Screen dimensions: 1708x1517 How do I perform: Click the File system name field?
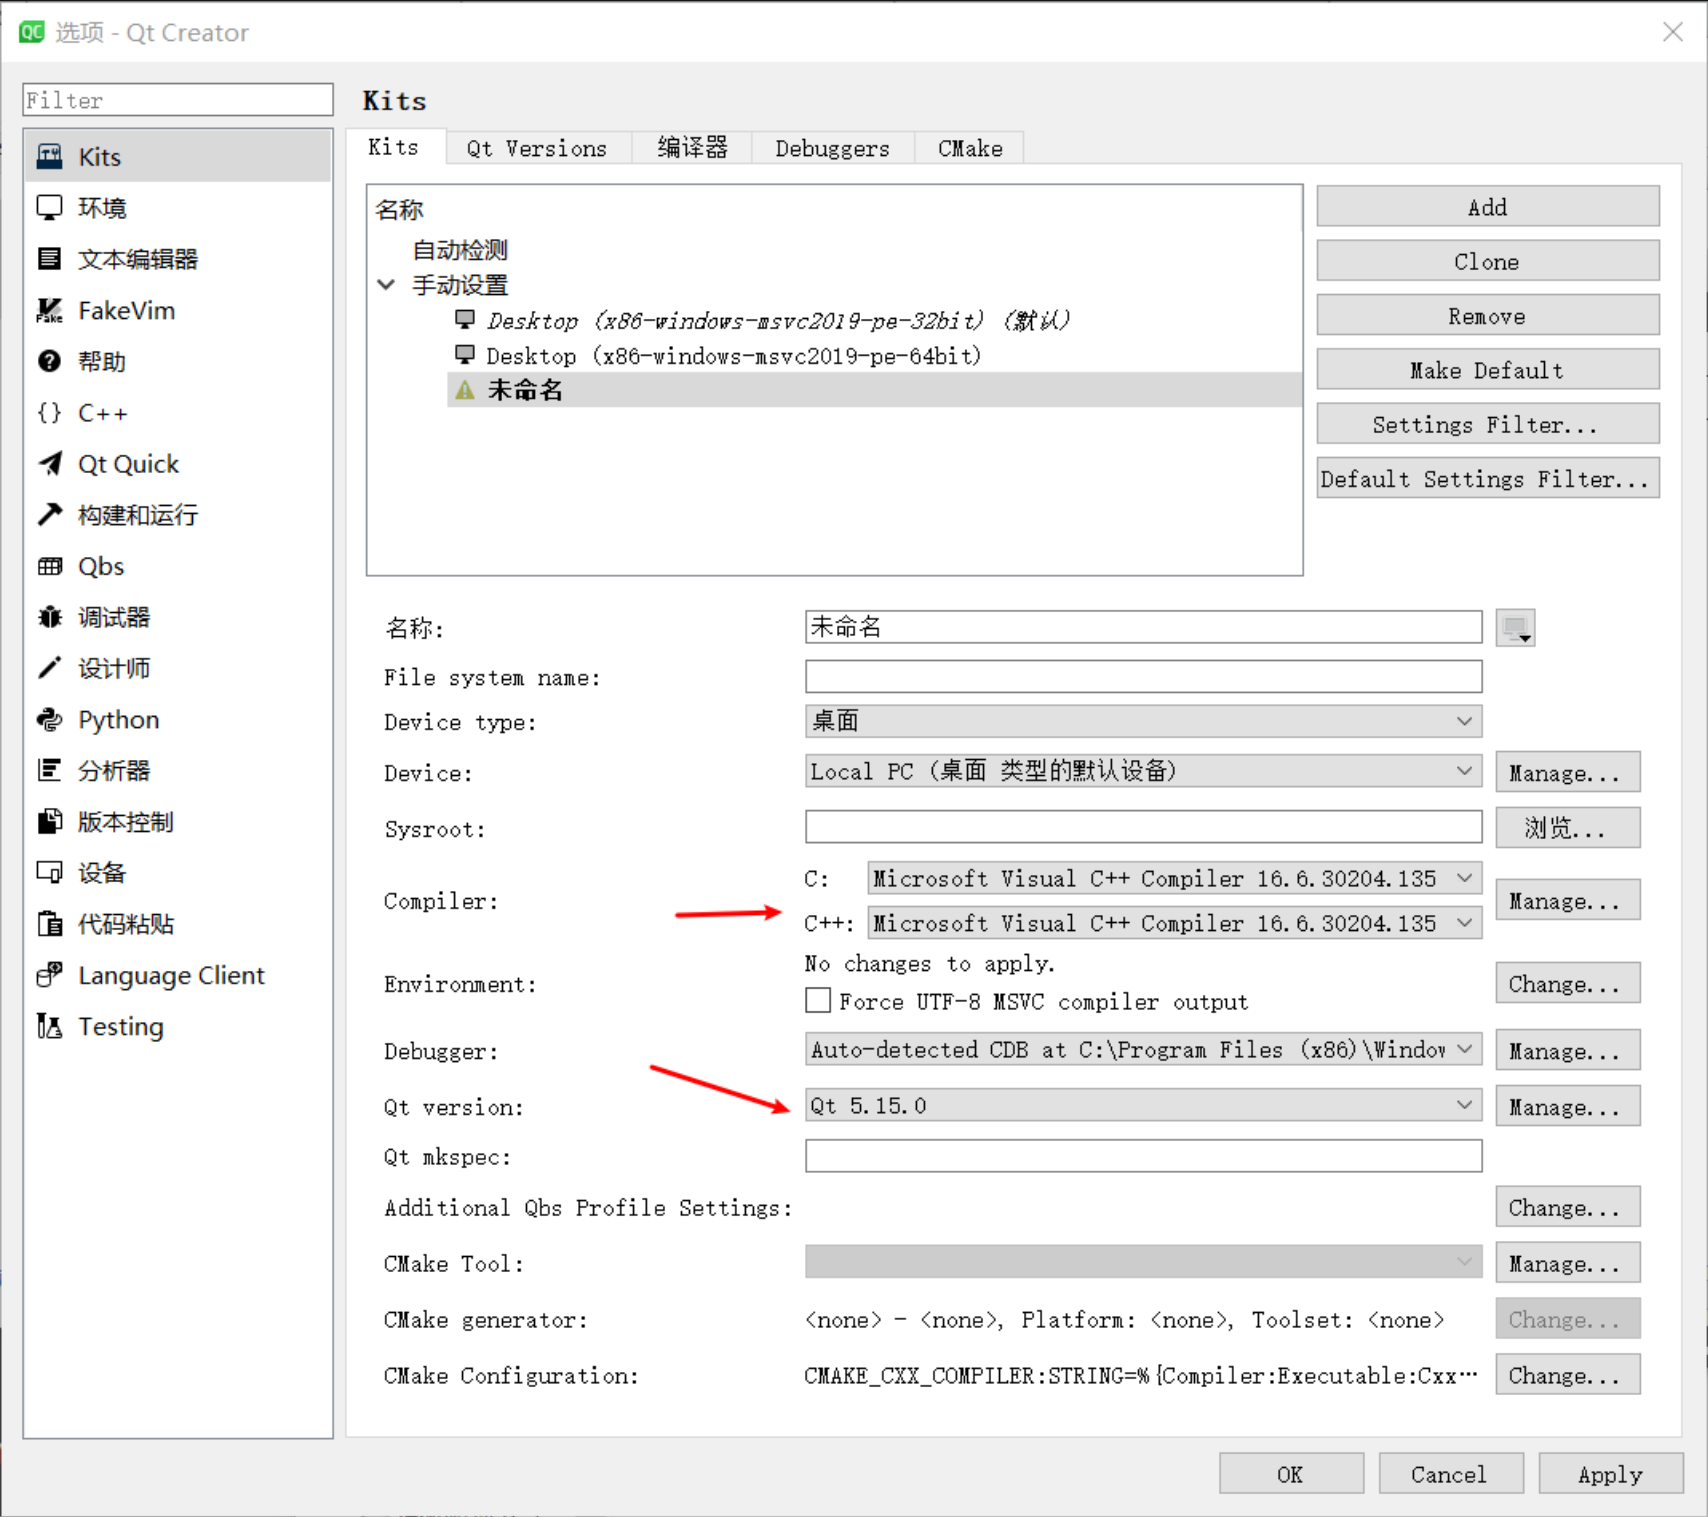1143,677
